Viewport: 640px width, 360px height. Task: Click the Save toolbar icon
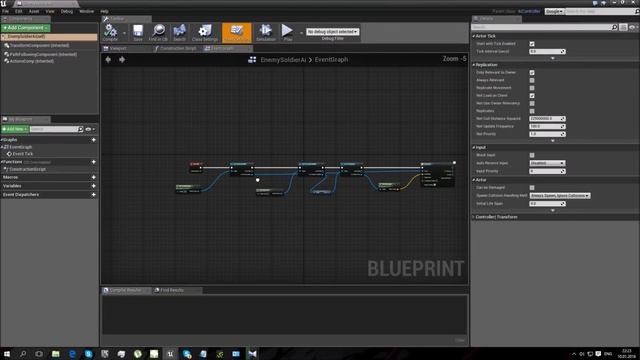pos(138,32)
